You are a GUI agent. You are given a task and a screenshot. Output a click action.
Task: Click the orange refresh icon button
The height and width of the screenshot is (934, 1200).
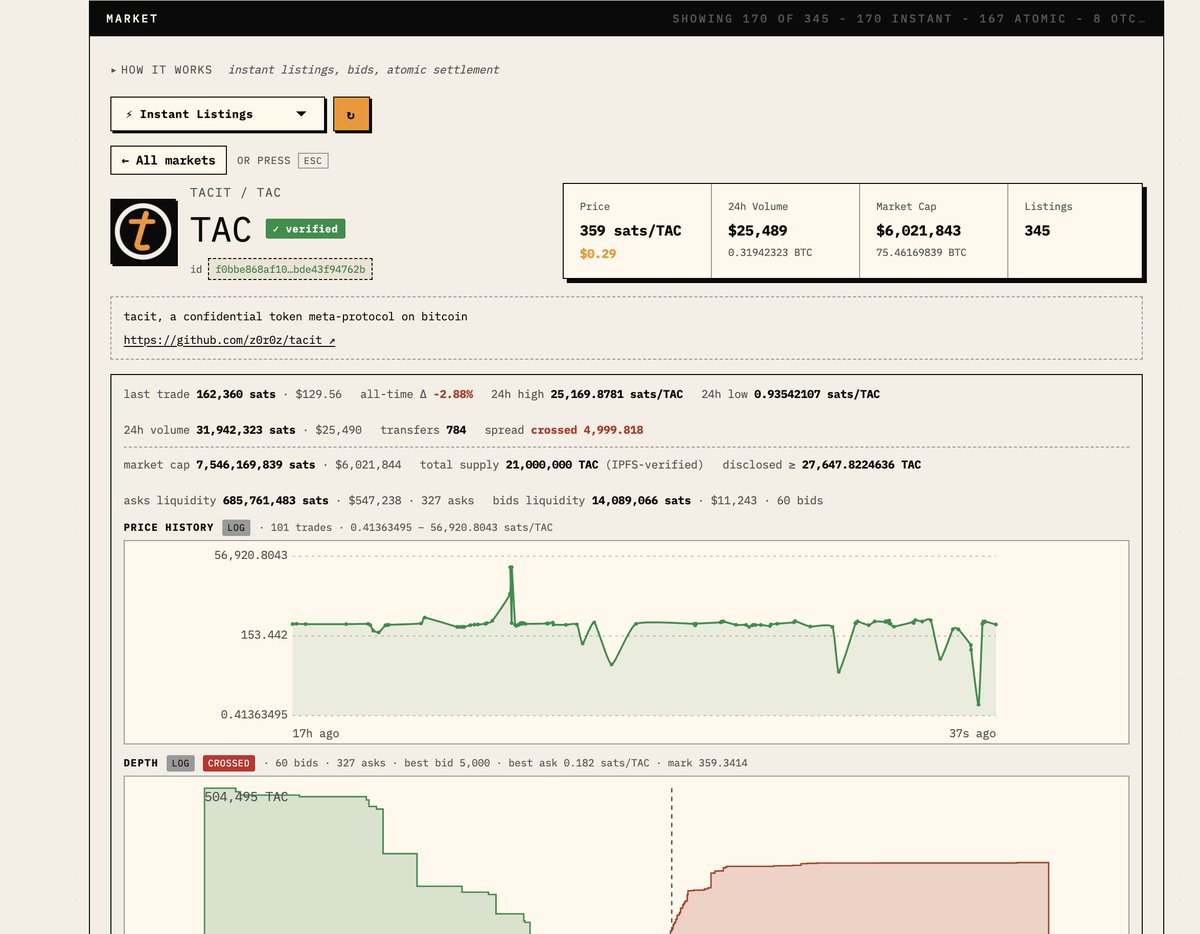[351, 114]
